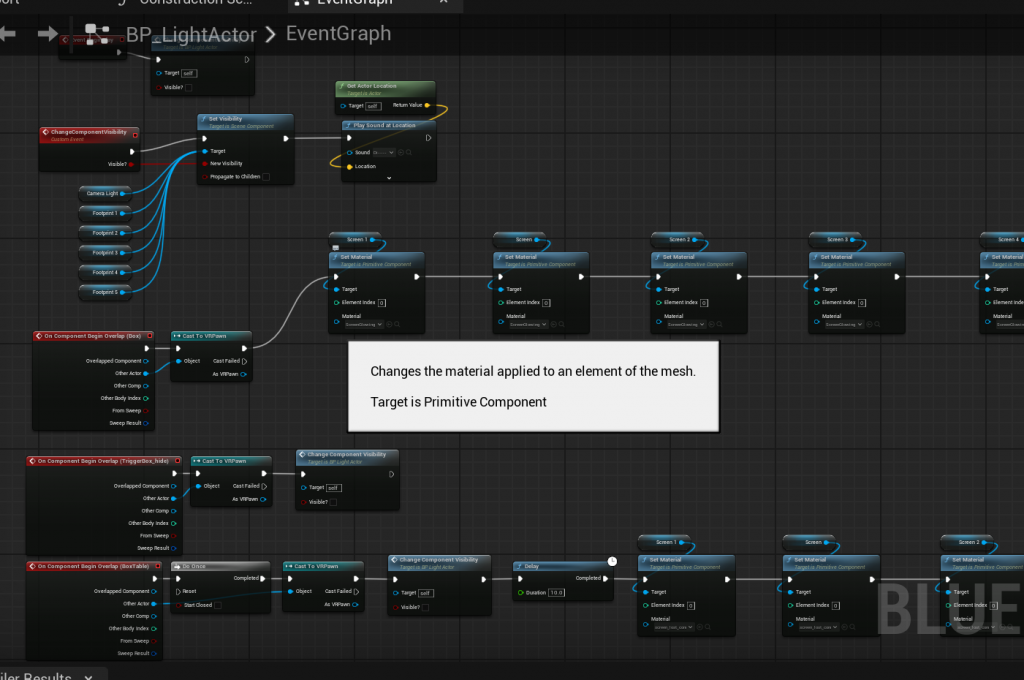Click delegate pin on Begin Overlap (TriggerBox_hide) header

[x=178, y=461]
